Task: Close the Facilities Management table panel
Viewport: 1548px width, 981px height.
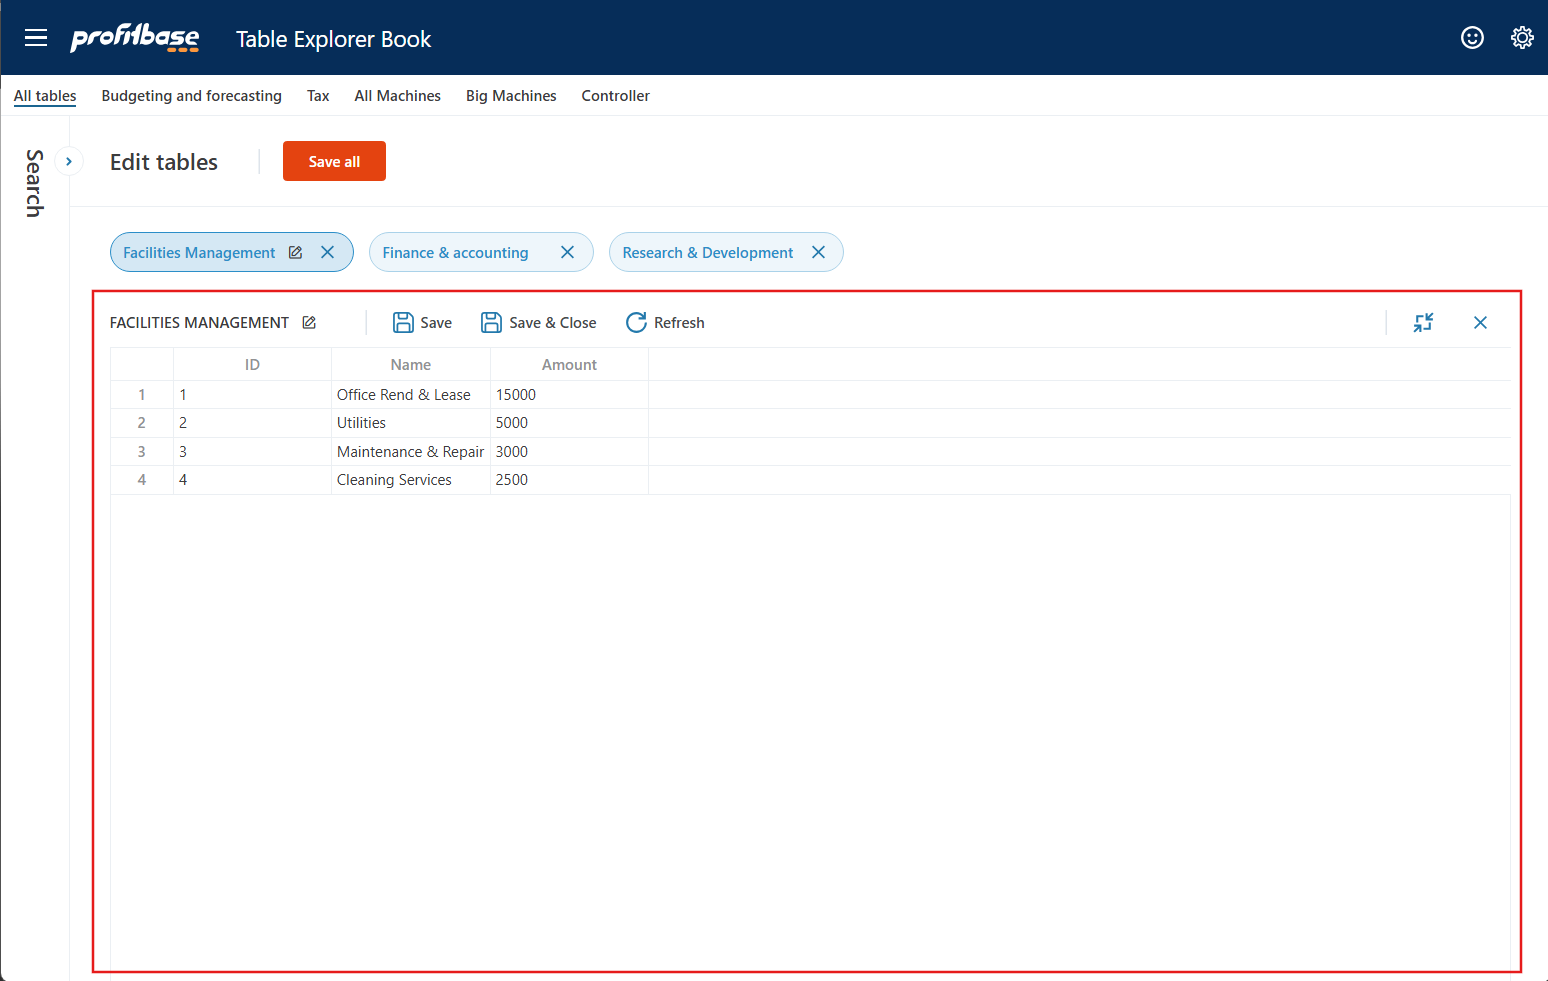Action: [1480, 323]
